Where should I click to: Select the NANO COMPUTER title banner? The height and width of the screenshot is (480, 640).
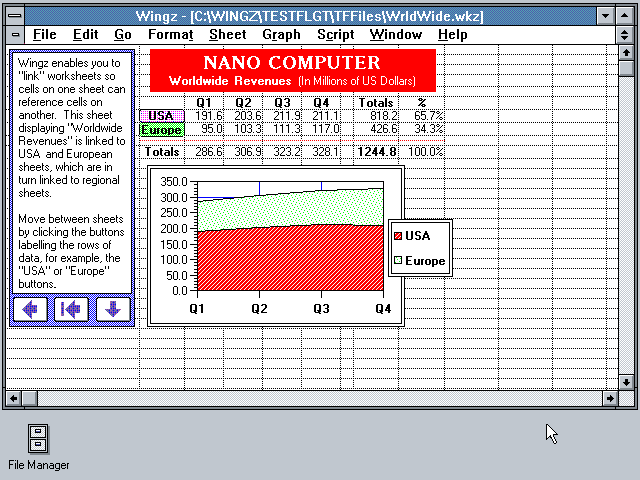point(293,70)
